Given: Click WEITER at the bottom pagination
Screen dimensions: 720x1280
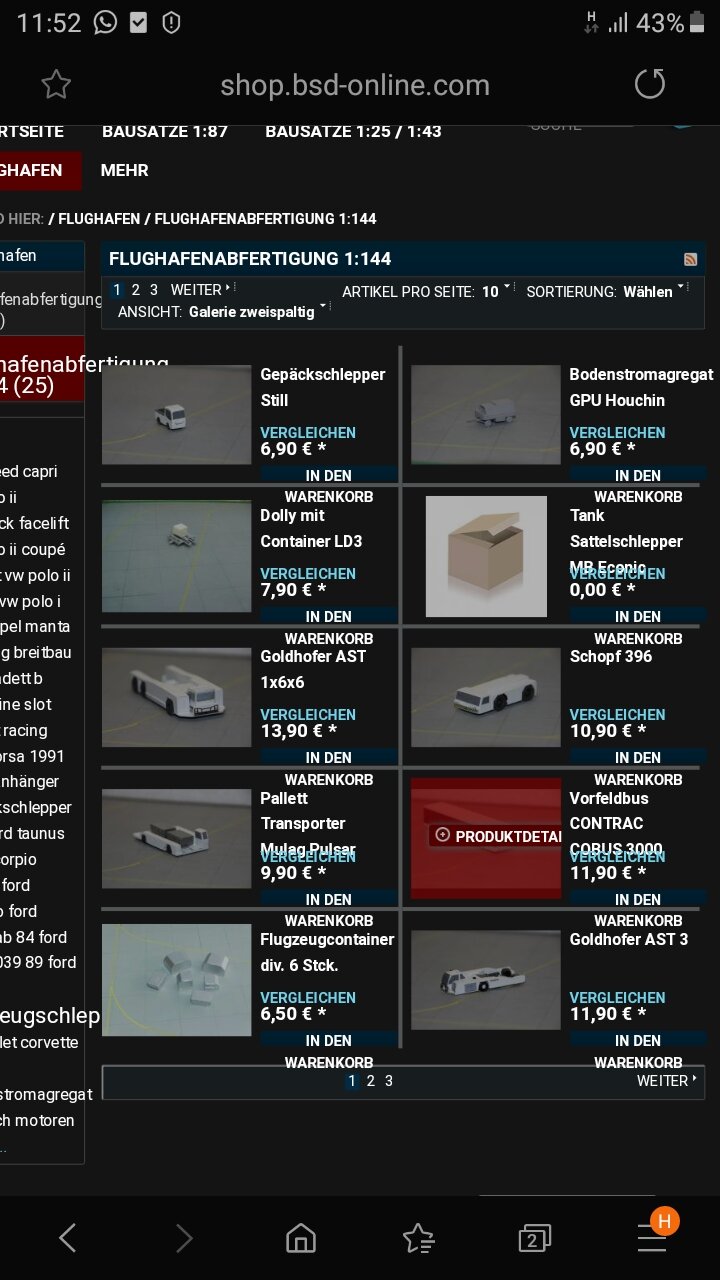Looking at the screenshot, I should (666, 1081).
